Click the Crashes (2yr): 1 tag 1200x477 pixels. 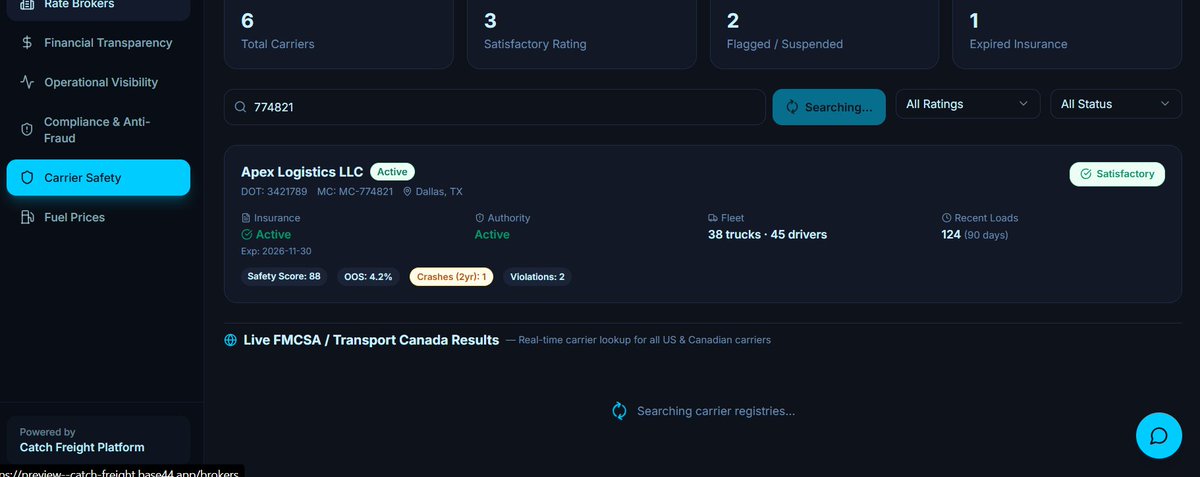(x=451, y=276)
